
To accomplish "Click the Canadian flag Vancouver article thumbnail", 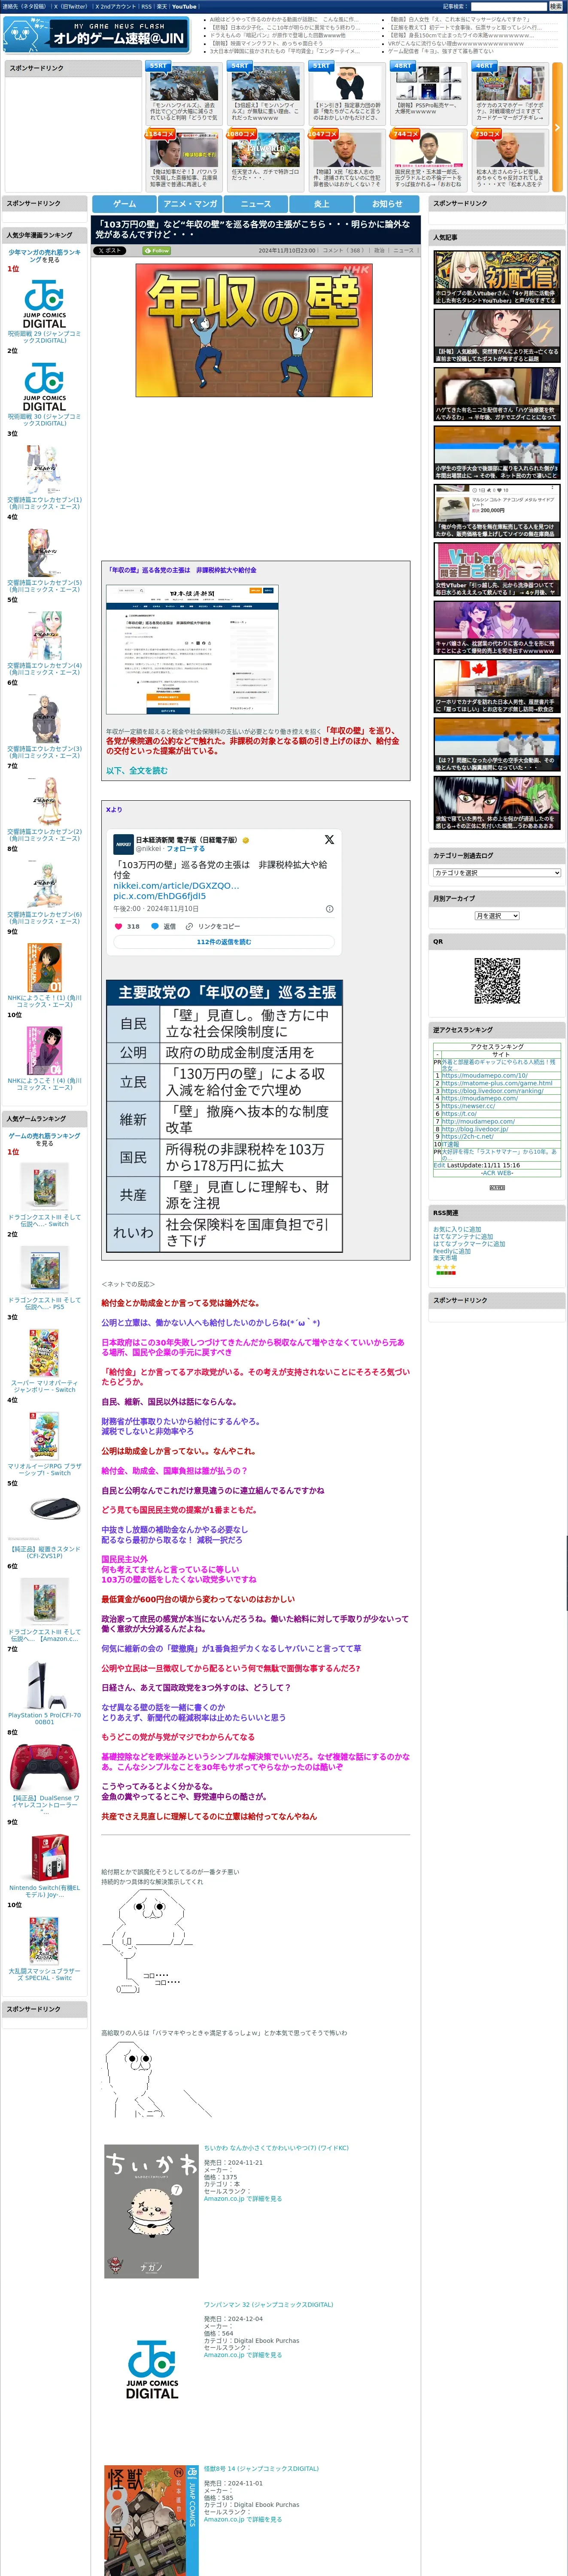I will [x=497, y=686].
